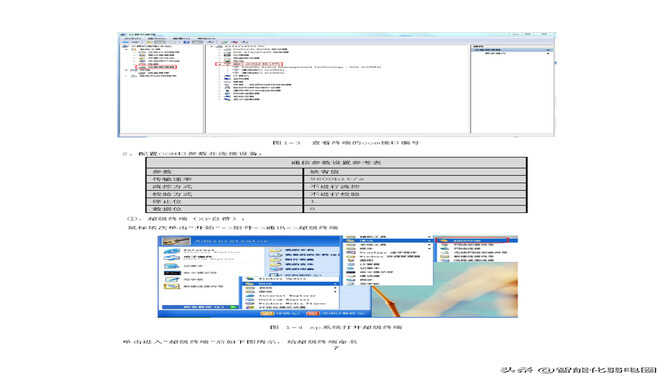Click the '校验方式' table cell
Viewport: 672px width, 378px height.
(x=225, y=194)
